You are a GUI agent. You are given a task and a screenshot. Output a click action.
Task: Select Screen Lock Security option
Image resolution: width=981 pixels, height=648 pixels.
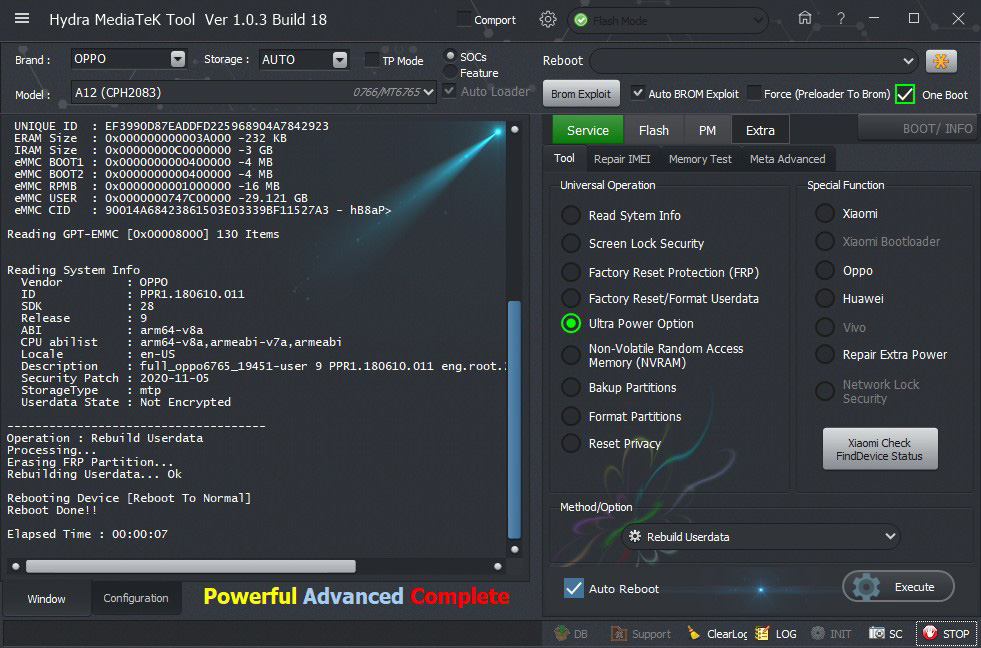click(x=571, y=243)
